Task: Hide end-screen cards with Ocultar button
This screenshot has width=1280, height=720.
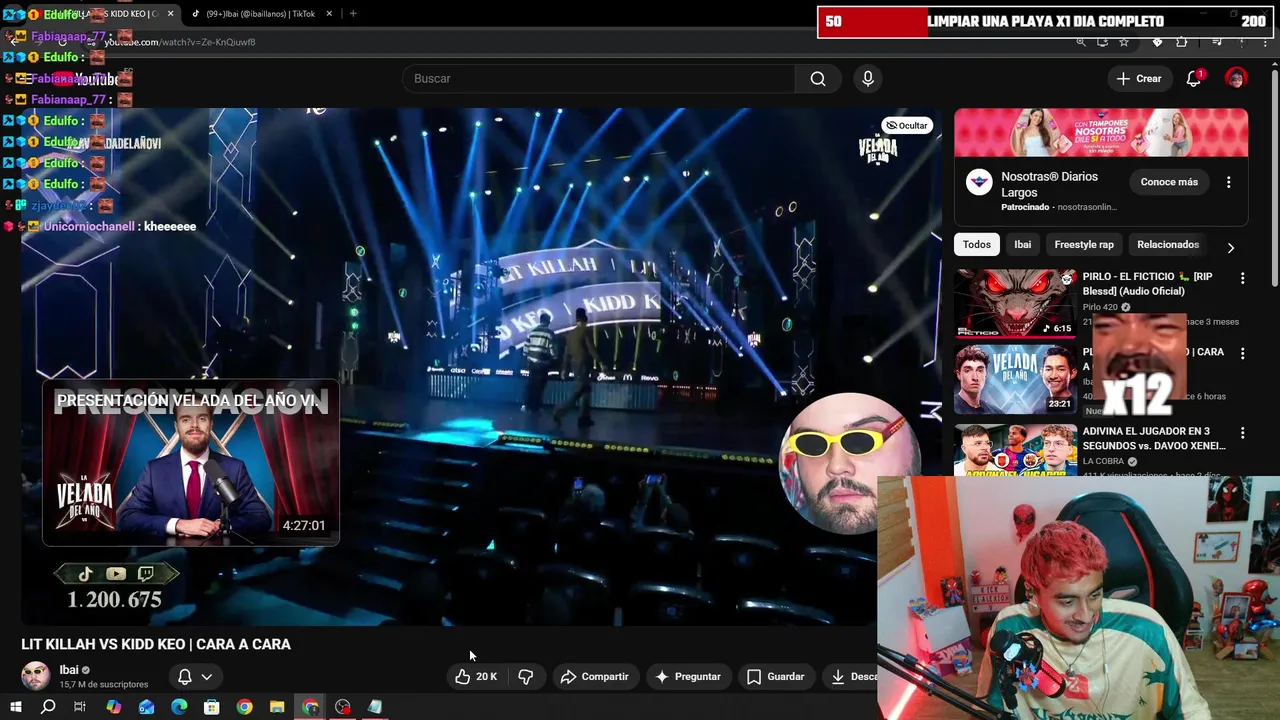Action: click(907, 126)
